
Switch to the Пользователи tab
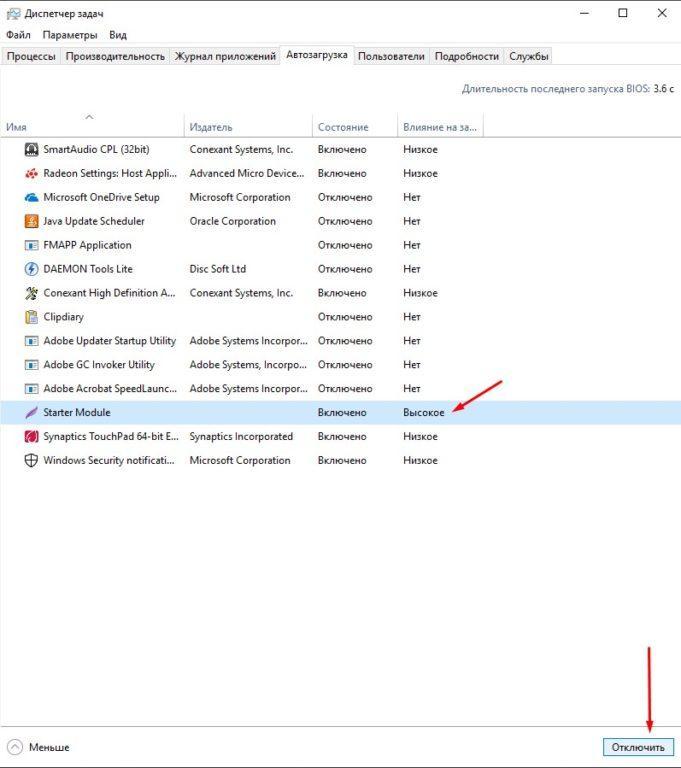(391, 56)
